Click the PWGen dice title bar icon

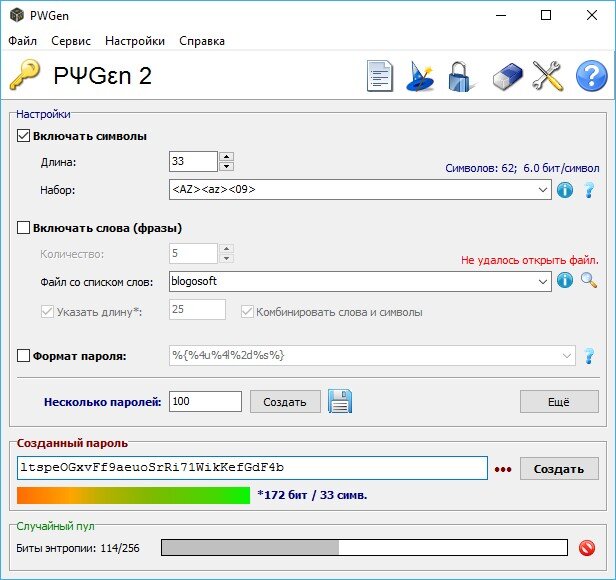(x=17, y=16)
